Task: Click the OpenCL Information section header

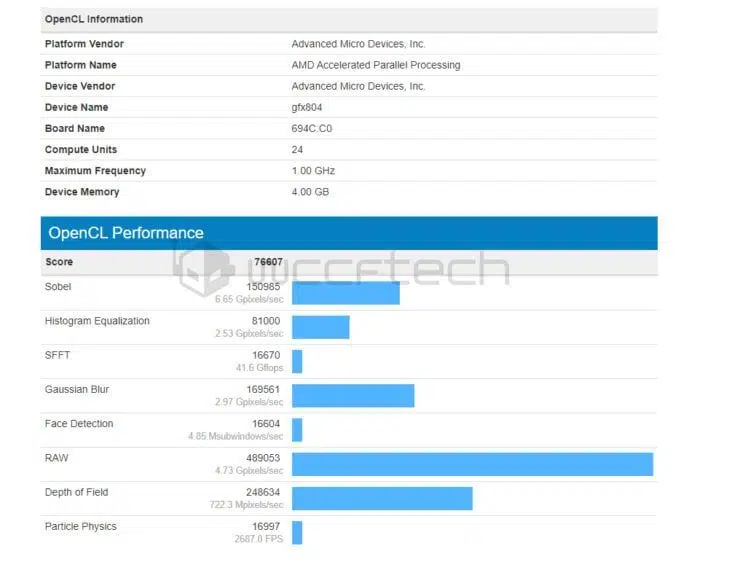Action: click(349, 19)
